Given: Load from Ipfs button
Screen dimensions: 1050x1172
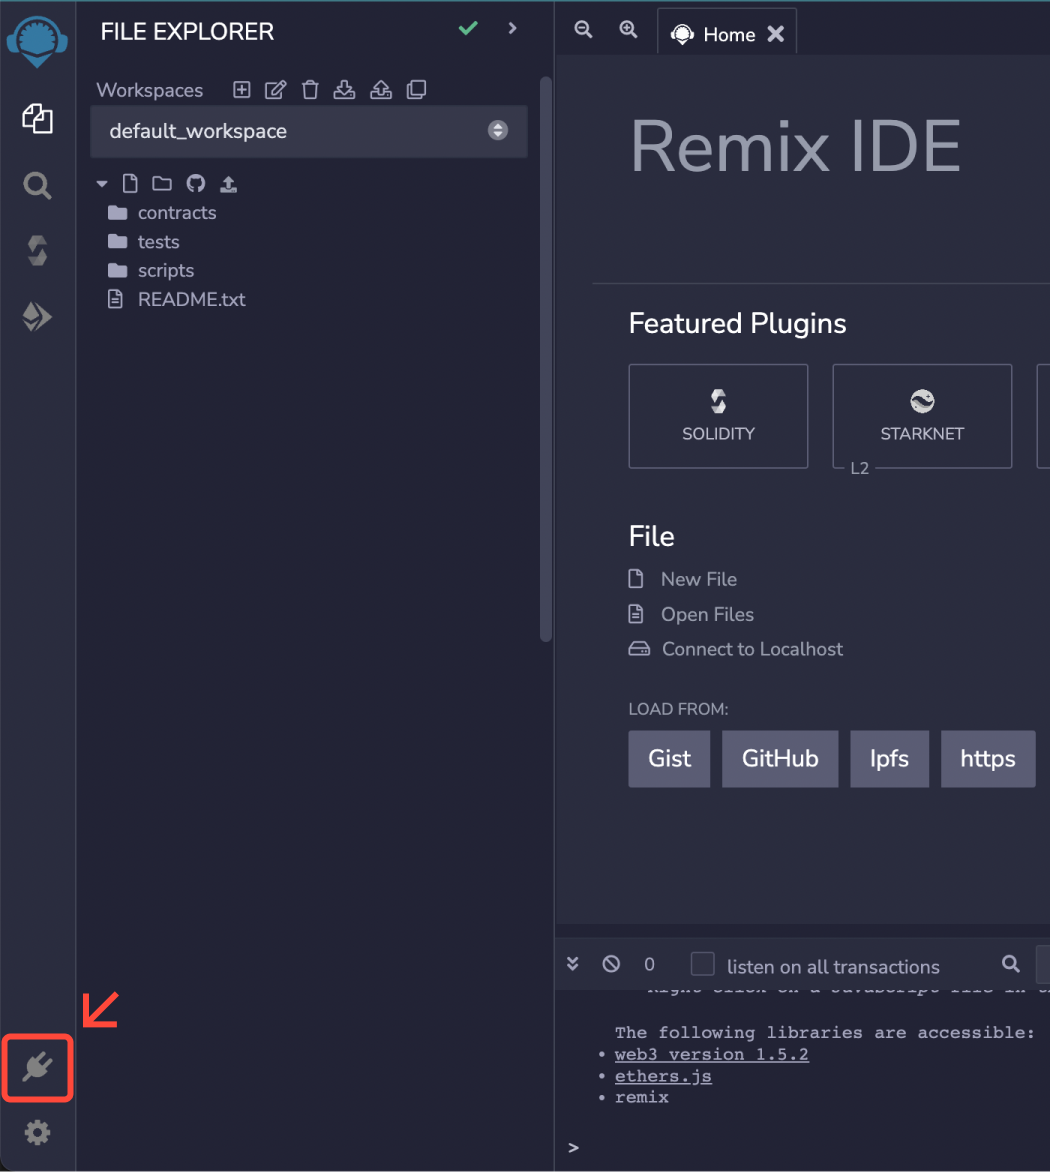Looking at the screenshot, I should tap(889, 759).
